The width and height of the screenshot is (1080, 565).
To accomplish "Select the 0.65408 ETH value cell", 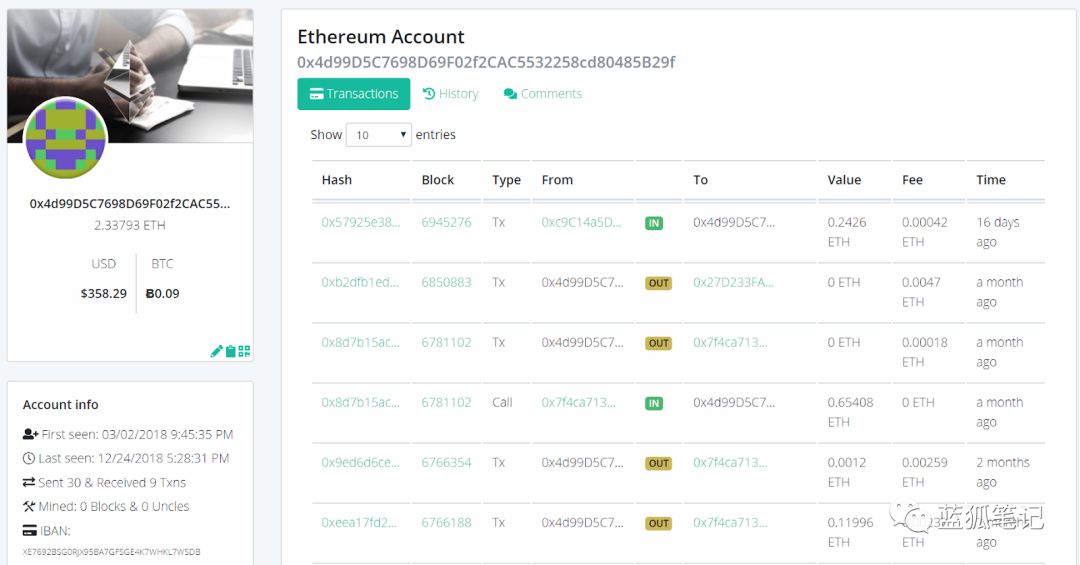I will (851, 412).
